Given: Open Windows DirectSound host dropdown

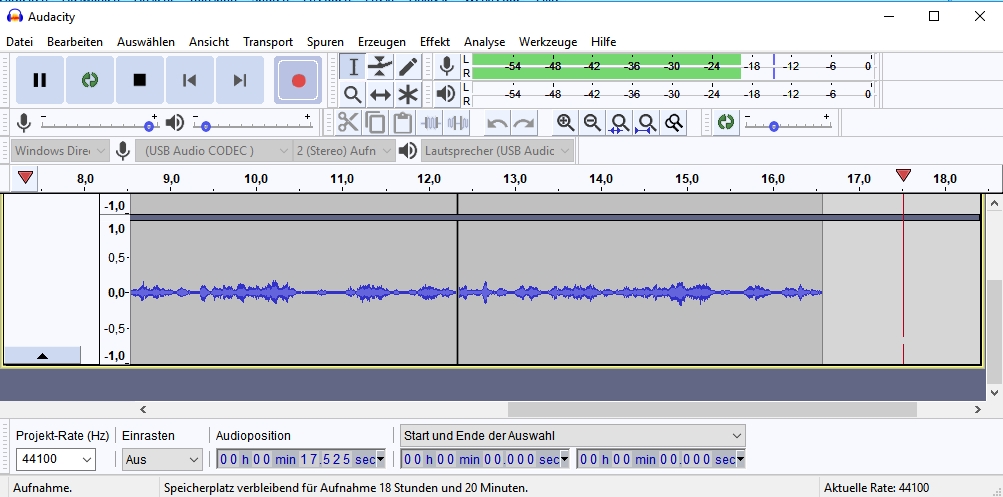Looking at the screenshot, I should [60, 151].
